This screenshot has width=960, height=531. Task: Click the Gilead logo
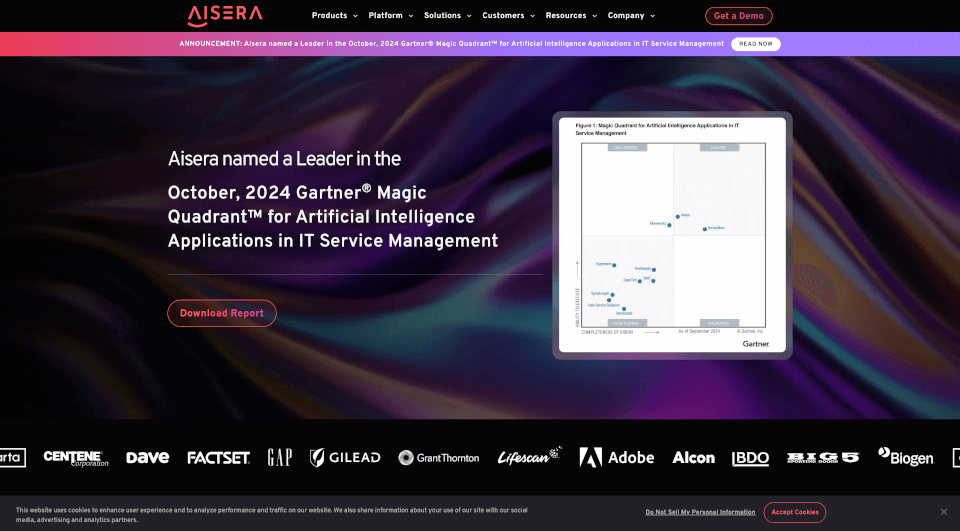345,457
